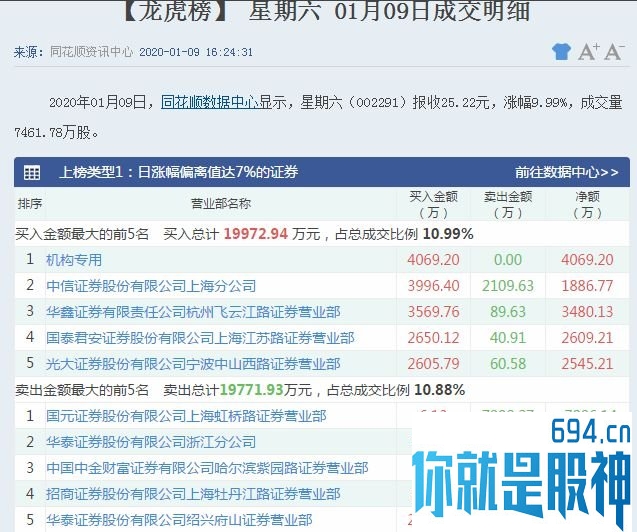Select the 买入金额（万） column header
The width and height of the screenshot is (637, 532).
click(433, 204)
